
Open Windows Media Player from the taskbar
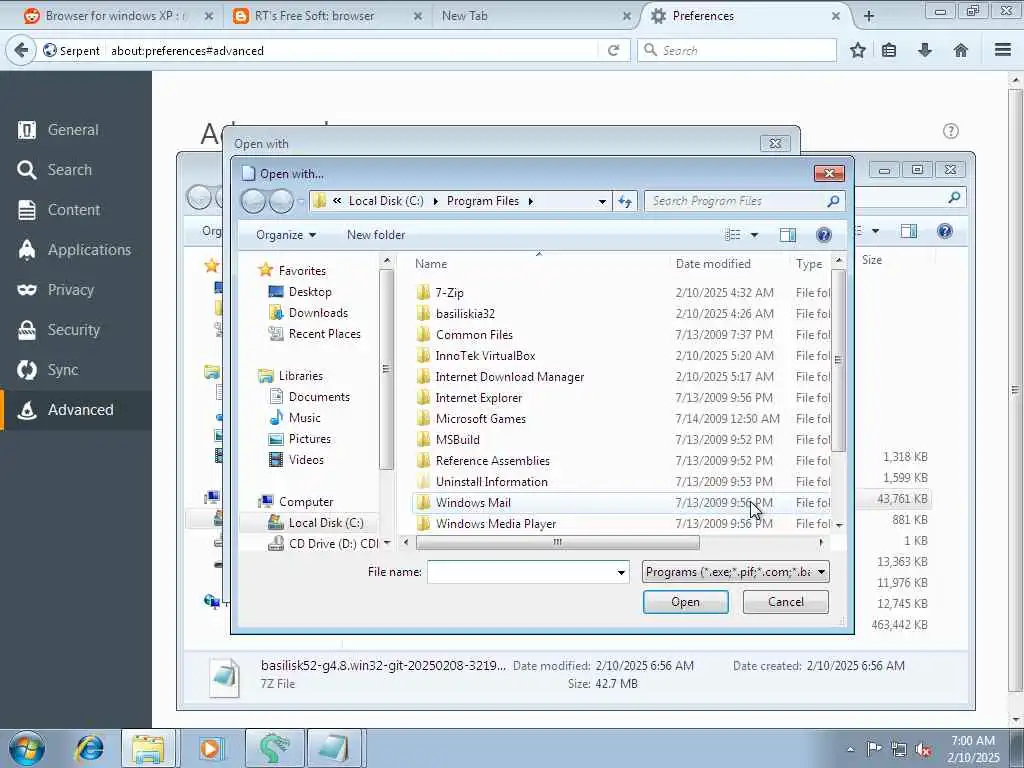click(211, 748)
